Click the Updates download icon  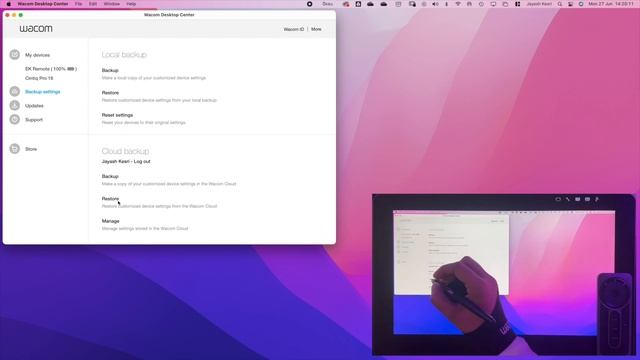[15, 105]
